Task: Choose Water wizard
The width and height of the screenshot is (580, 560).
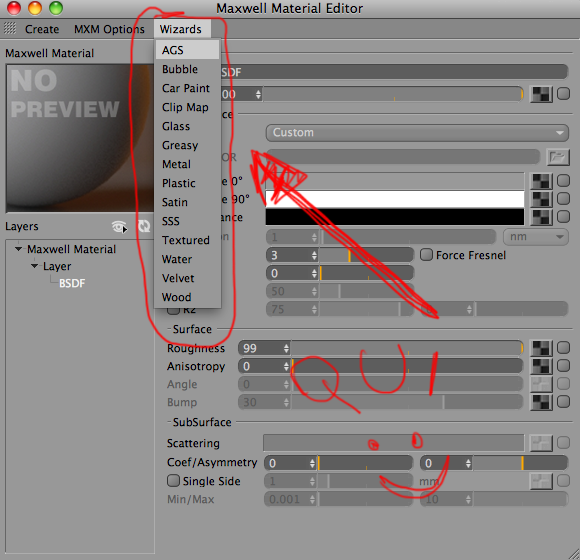Action: tap(188, 259)
